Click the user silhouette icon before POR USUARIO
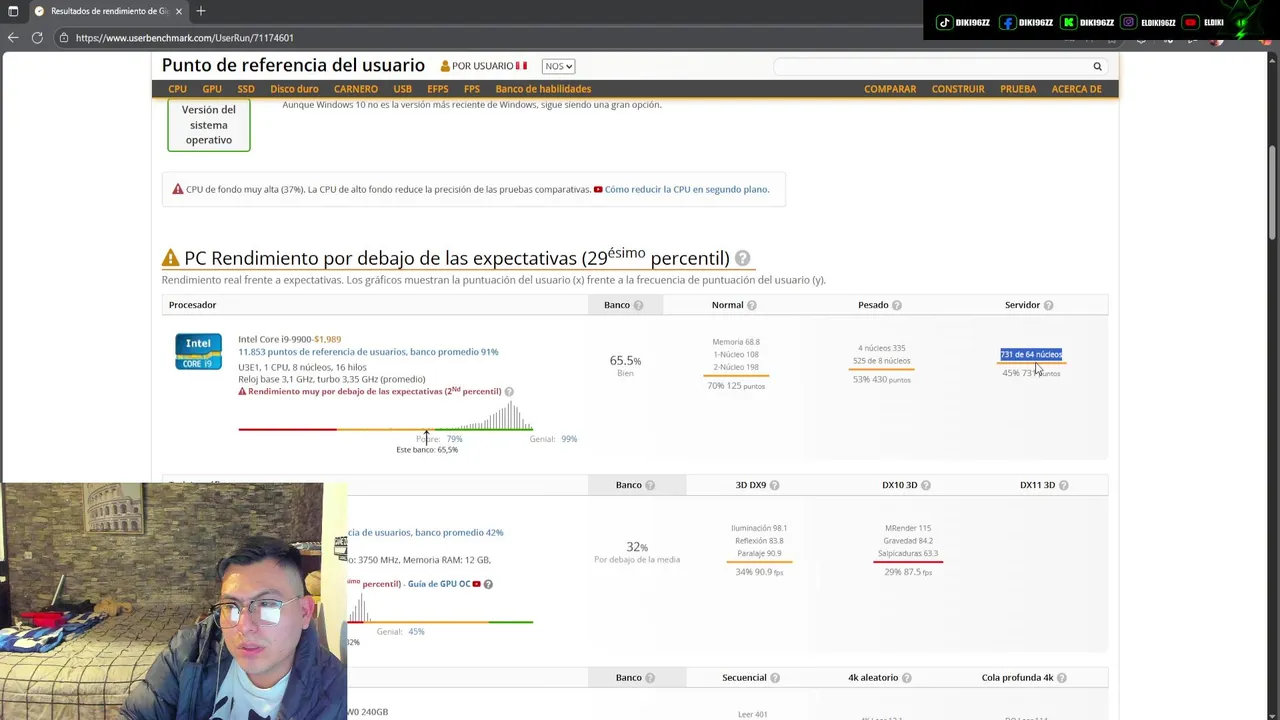1280x720 pixels. point(445,66)
